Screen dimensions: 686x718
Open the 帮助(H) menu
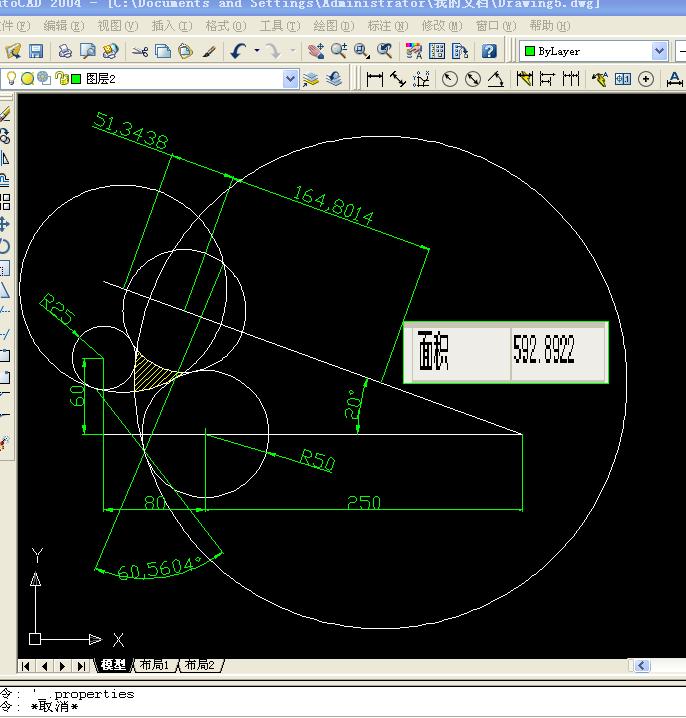coord(550,26)
